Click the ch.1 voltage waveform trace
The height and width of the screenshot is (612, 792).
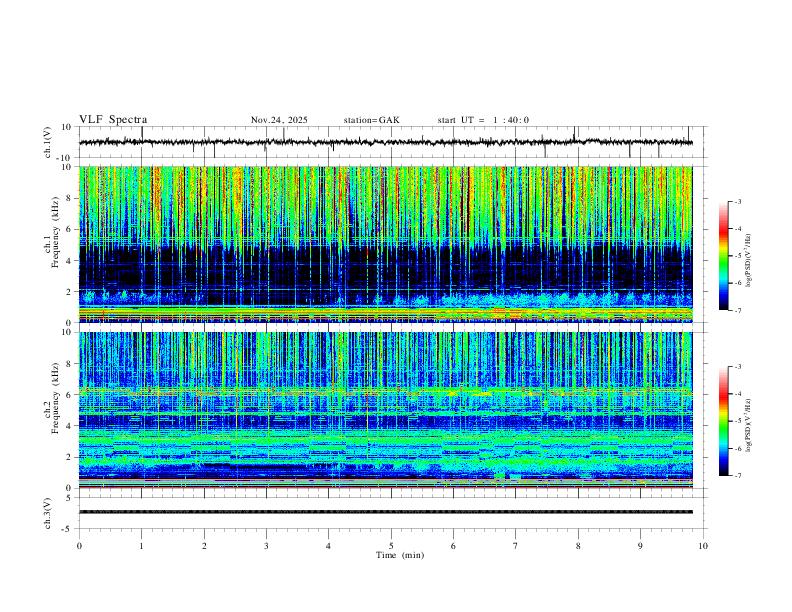point(386,142)
